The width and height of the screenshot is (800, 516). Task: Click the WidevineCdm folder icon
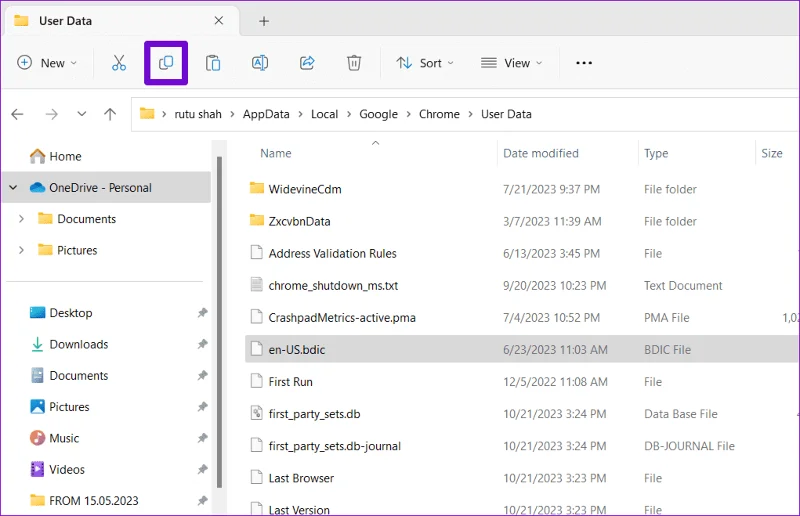point(257,188)
